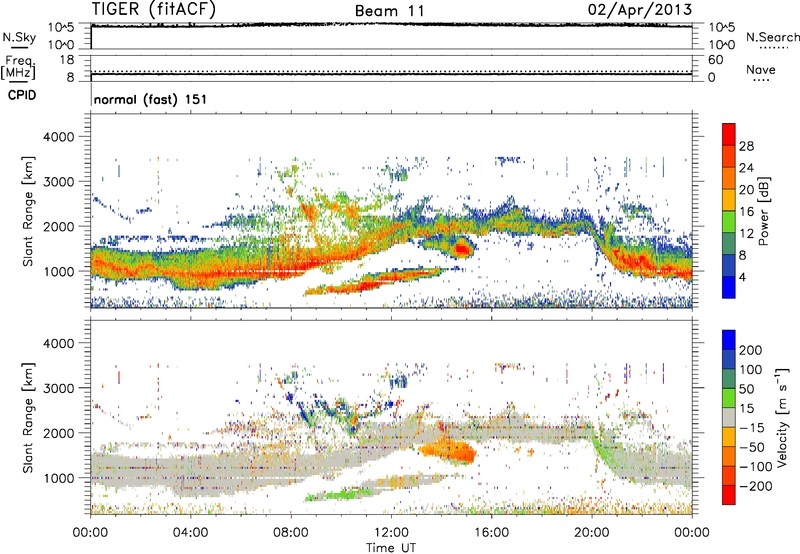The width and height of the screenshot is (800, 554).
Task: Click the '04:00' time tick label
Action: (x=191, y=533)
